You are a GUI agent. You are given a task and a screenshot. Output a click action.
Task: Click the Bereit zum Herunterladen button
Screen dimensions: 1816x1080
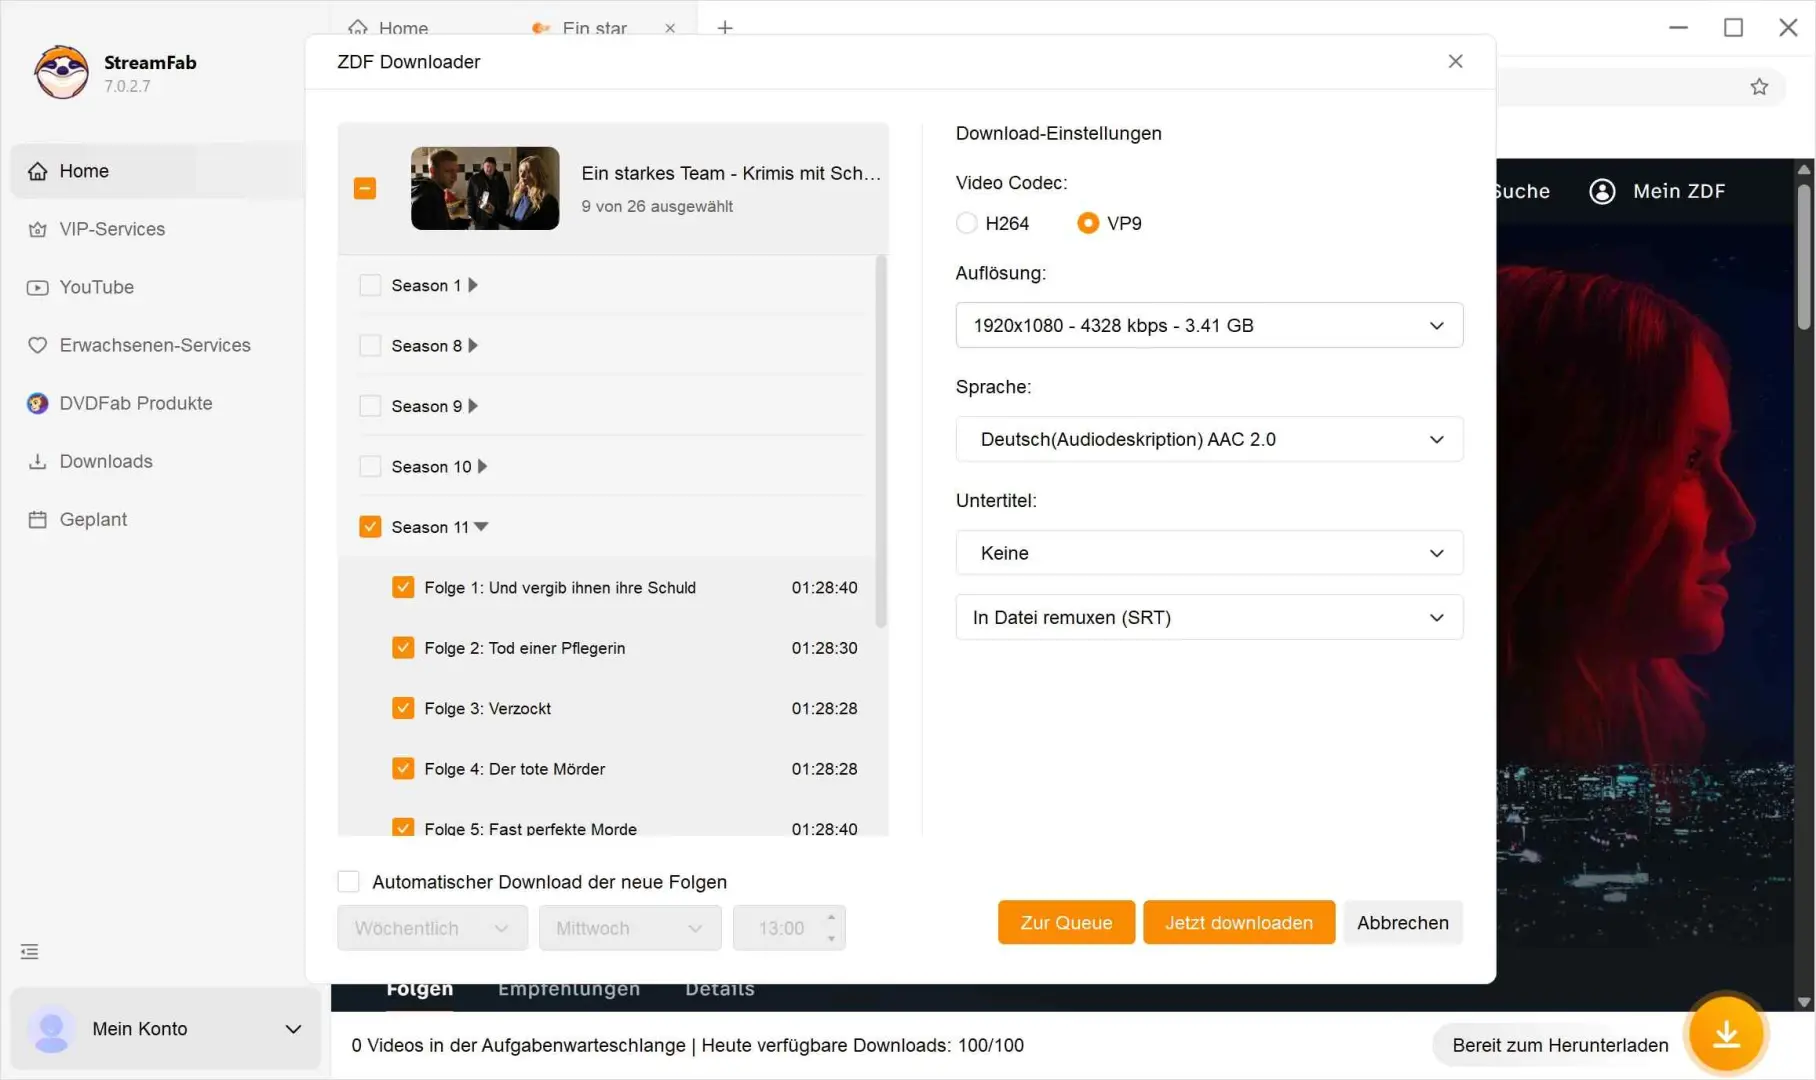[x=1560, y=1045]
